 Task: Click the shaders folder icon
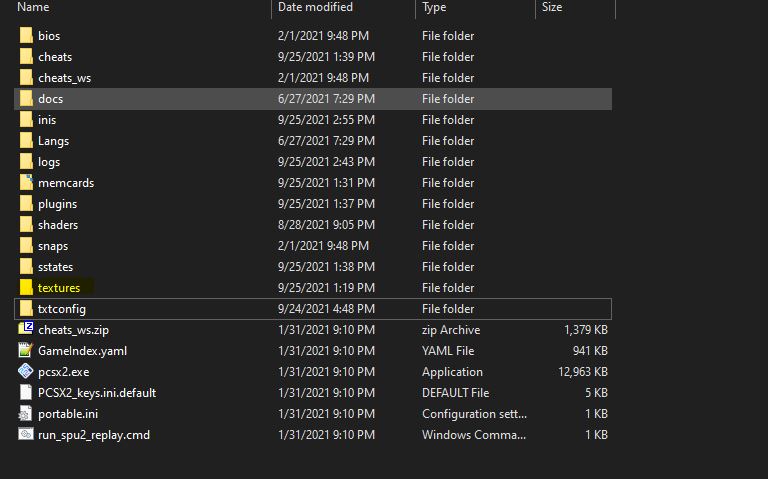26,224
